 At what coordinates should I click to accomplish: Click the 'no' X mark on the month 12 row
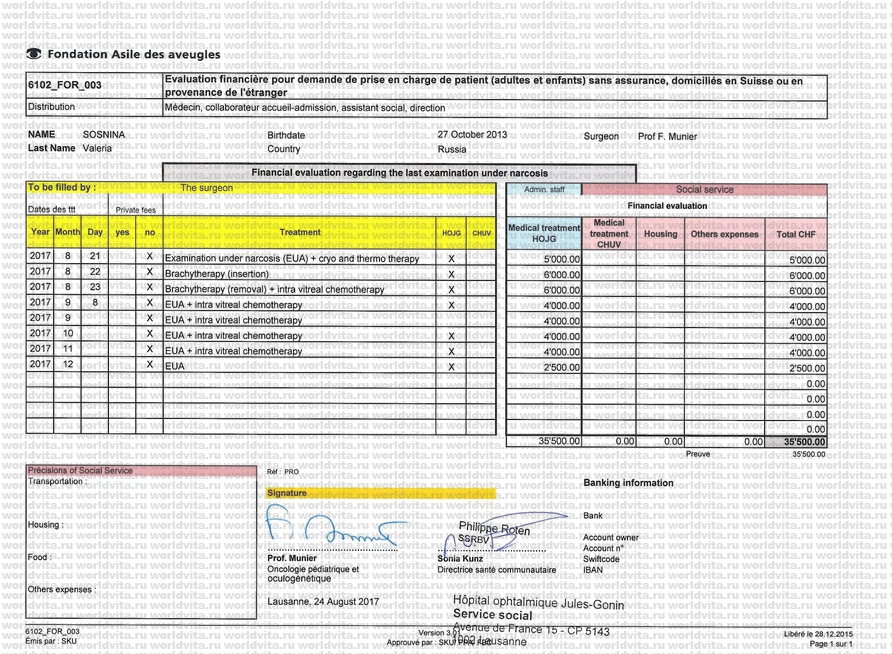[x=150, y=365]
